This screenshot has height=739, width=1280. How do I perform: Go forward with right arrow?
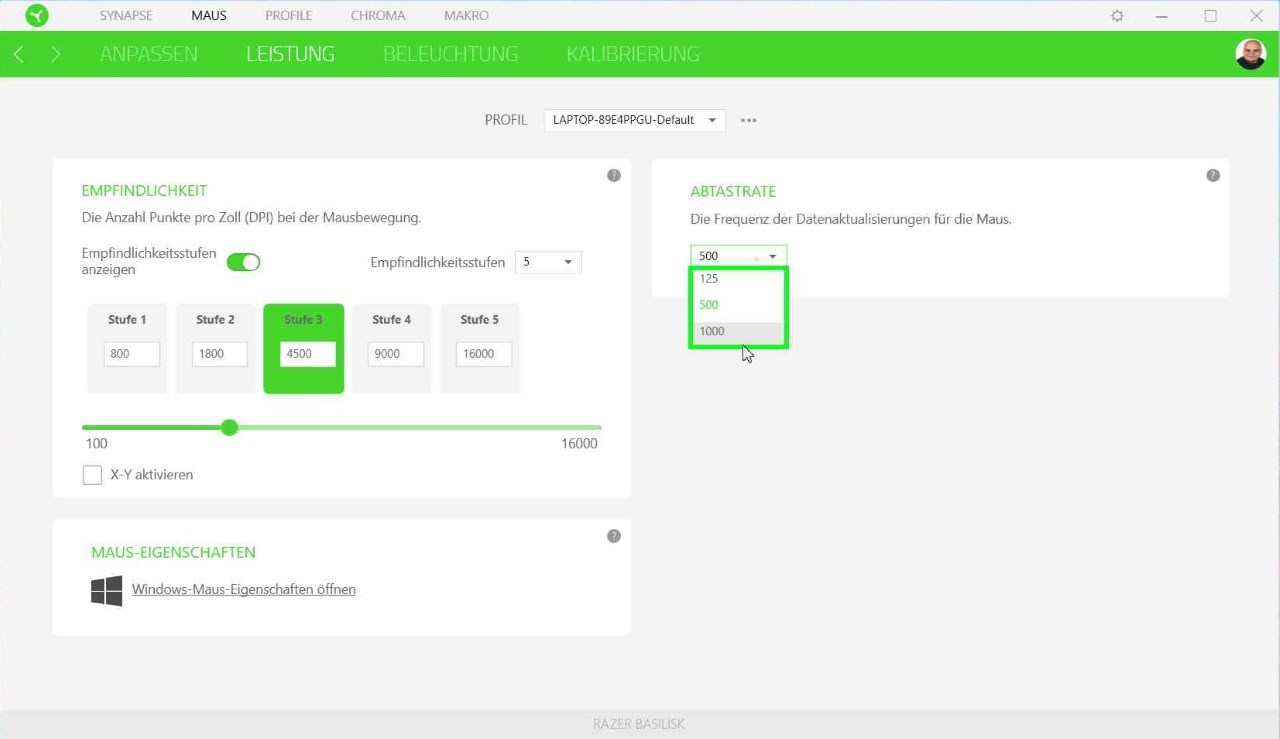(x=56, y=54)
